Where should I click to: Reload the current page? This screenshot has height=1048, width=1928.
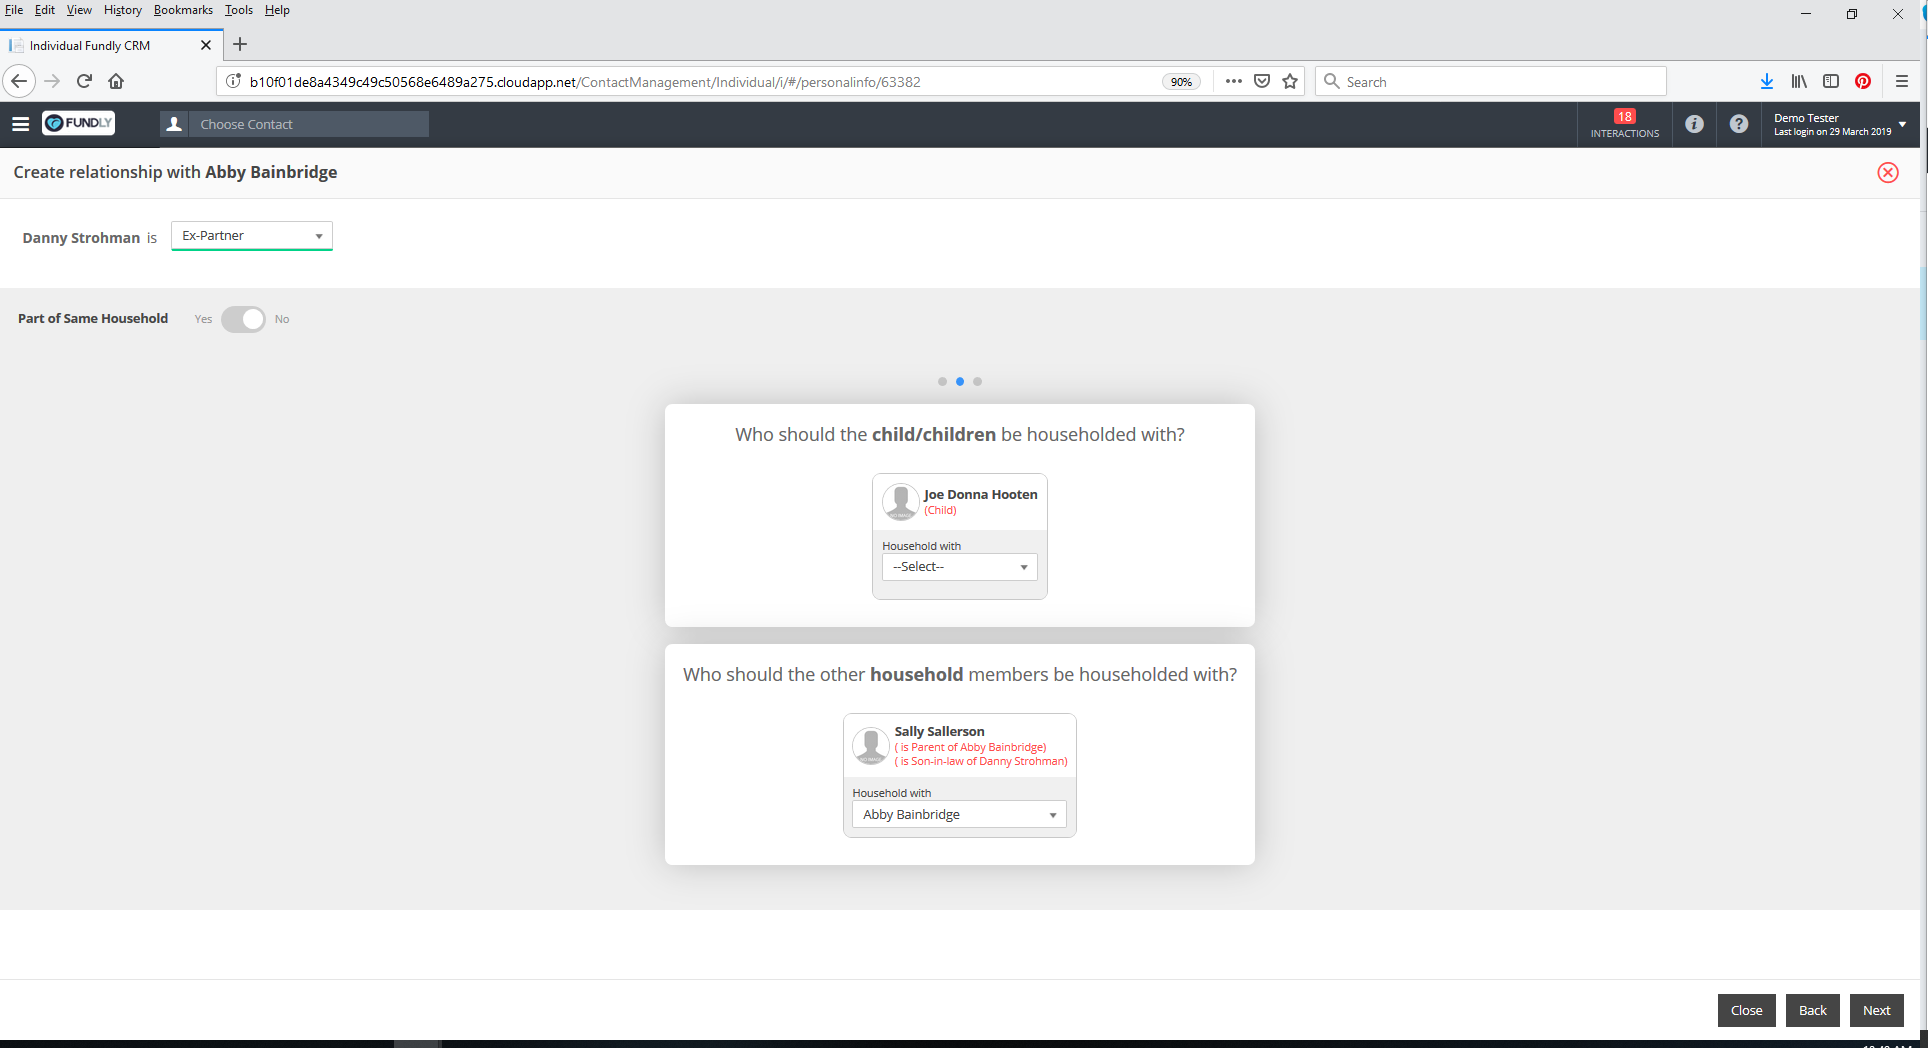click(x=85, y=81)
